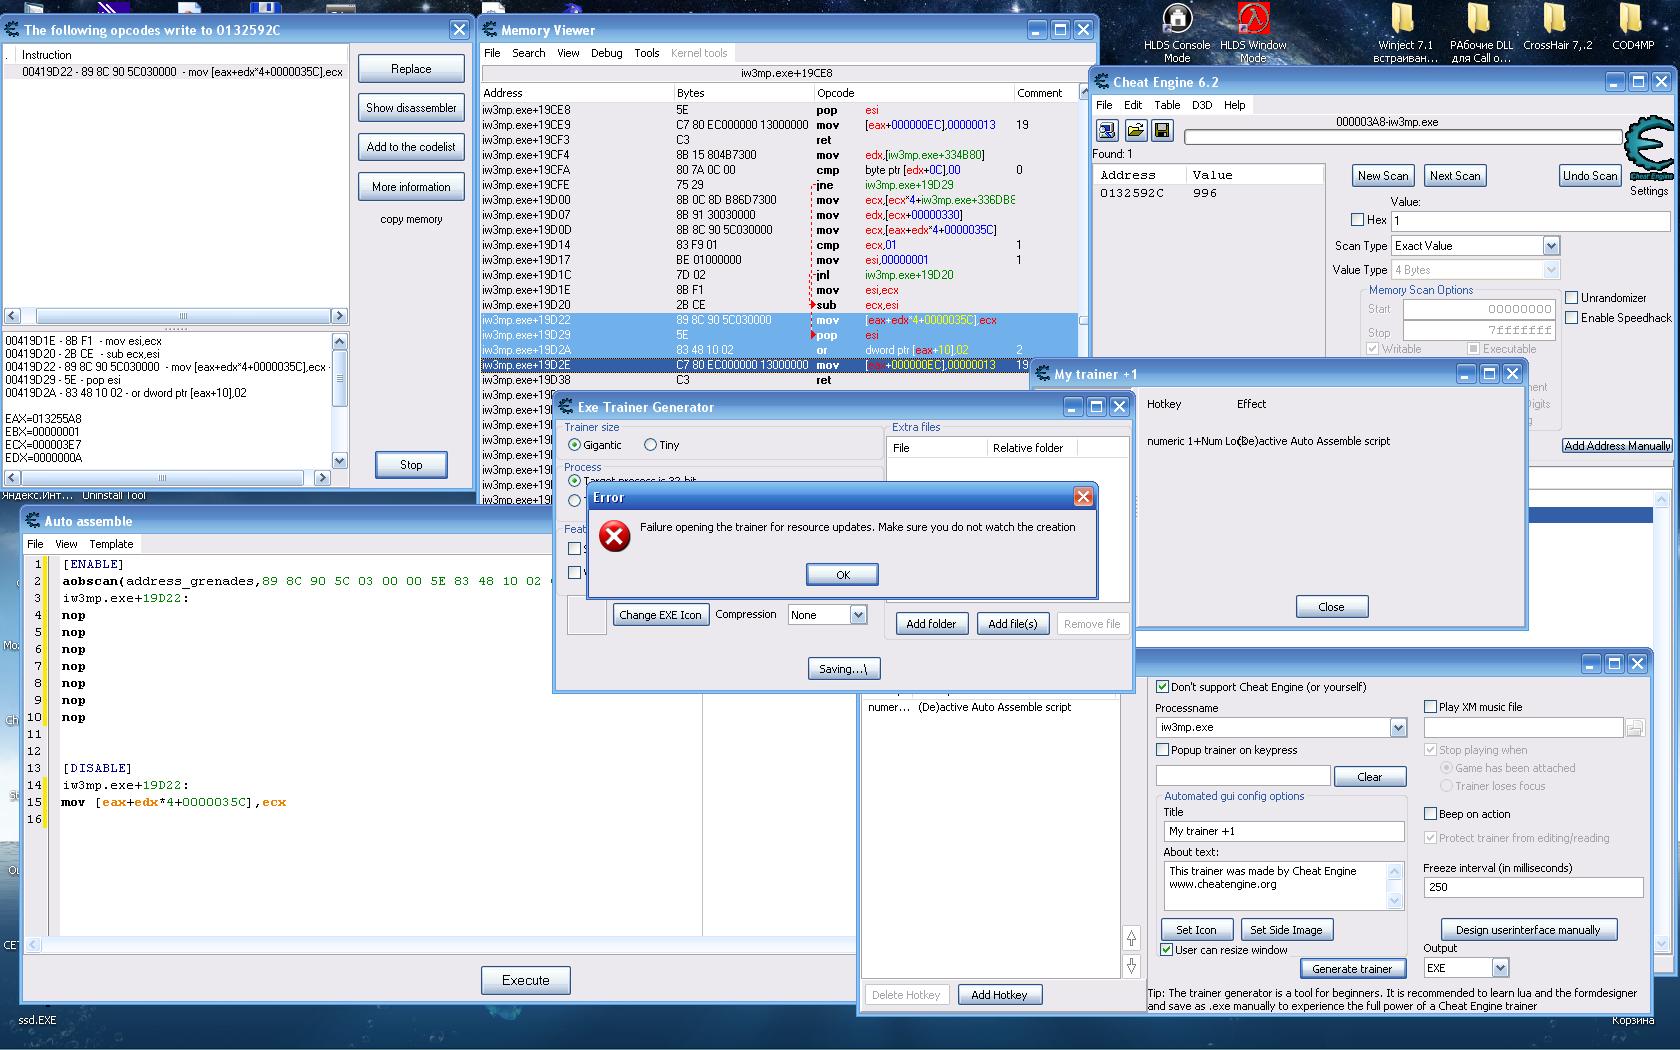Click the Replace button in the opcodes window

(x=411, y=69)
